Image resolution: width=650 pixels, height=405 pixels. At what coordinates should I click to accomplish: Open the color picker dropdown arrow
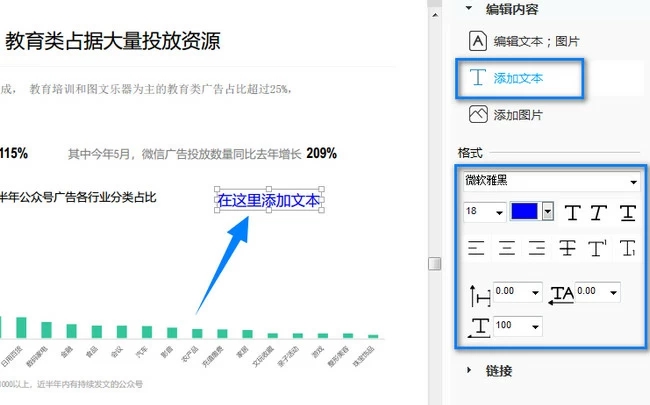coord(547,212)
